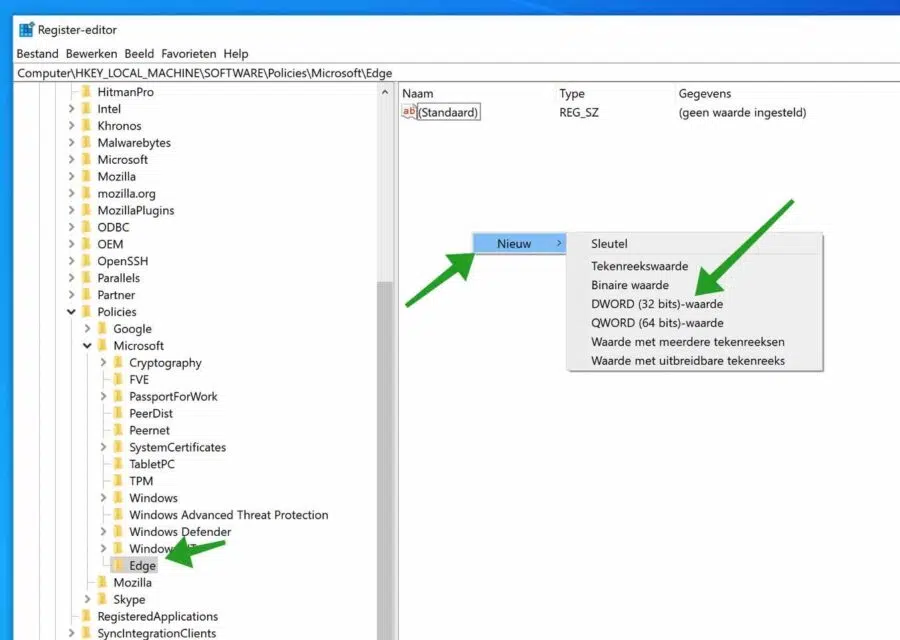The image size is (900, 640).
Task: Click the Type column header
Action: (572, 94)
